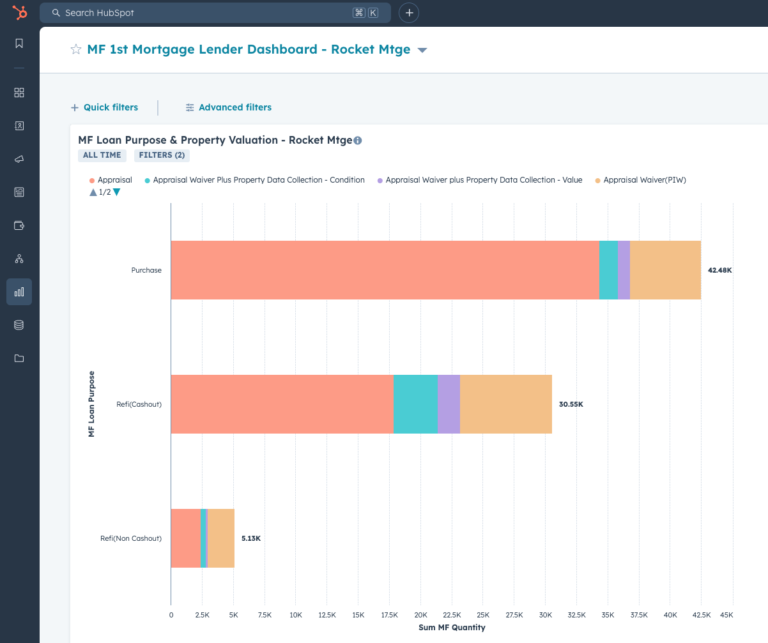
Task: Click the 5.13K total label
Action: 251,538
